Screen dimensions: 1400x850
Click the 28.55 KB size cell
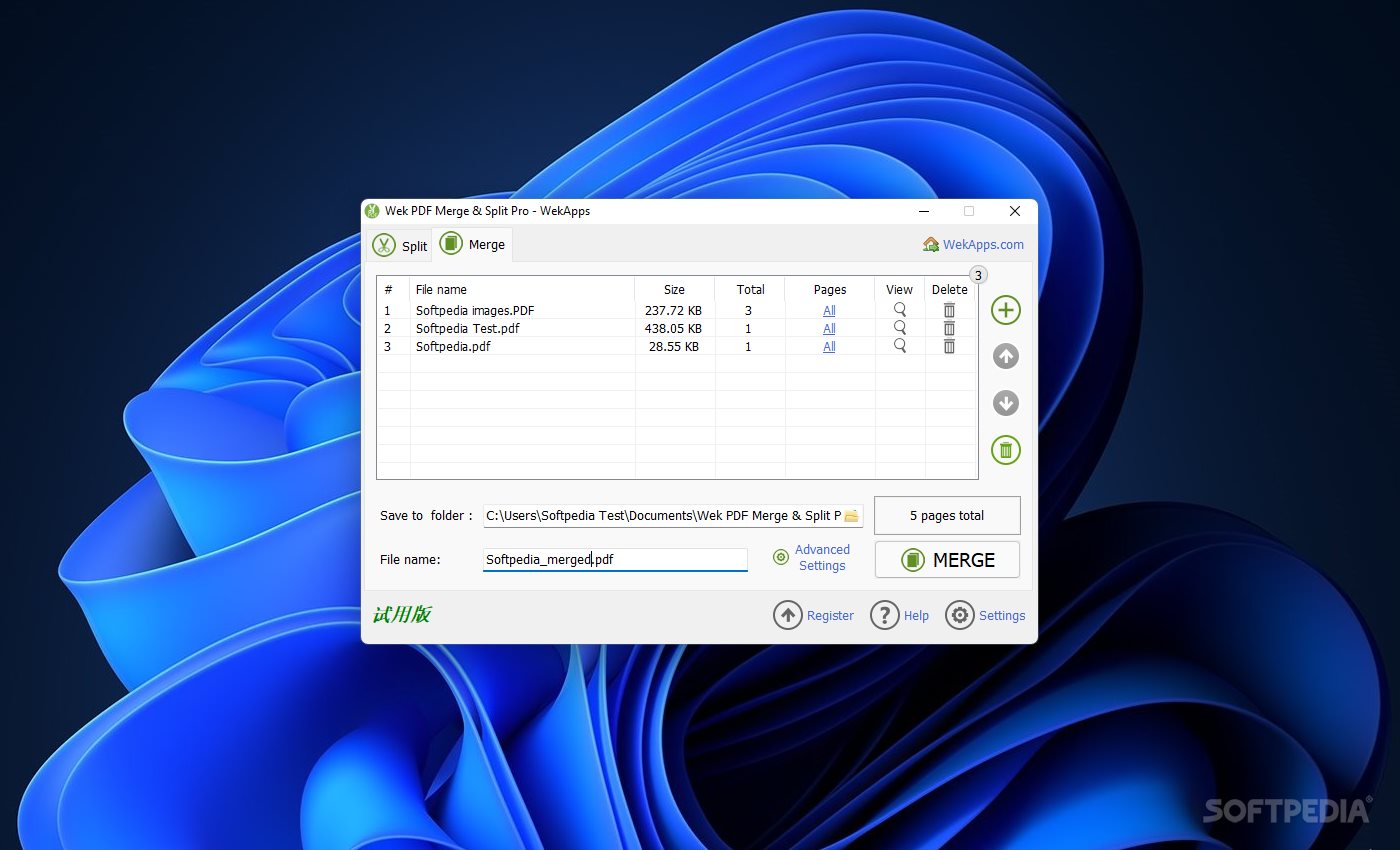[674, 346]
